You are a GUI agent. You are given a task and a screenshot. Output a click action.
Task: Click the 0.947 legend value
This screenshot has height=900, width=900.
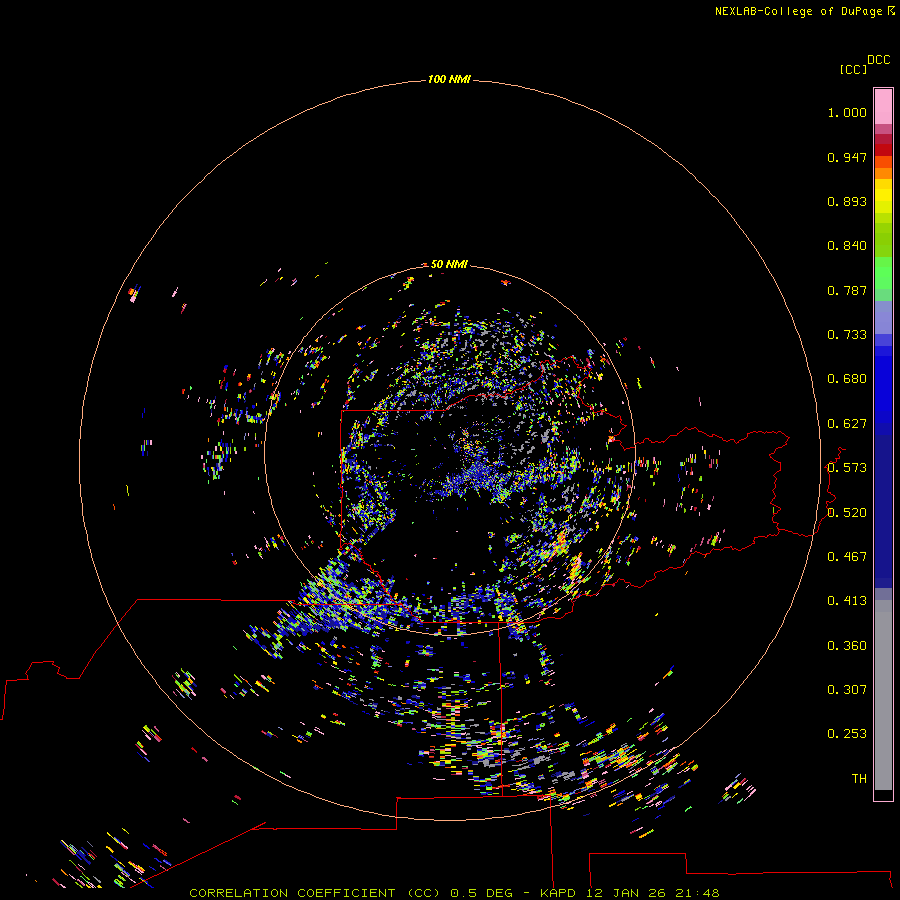[847, 157]
